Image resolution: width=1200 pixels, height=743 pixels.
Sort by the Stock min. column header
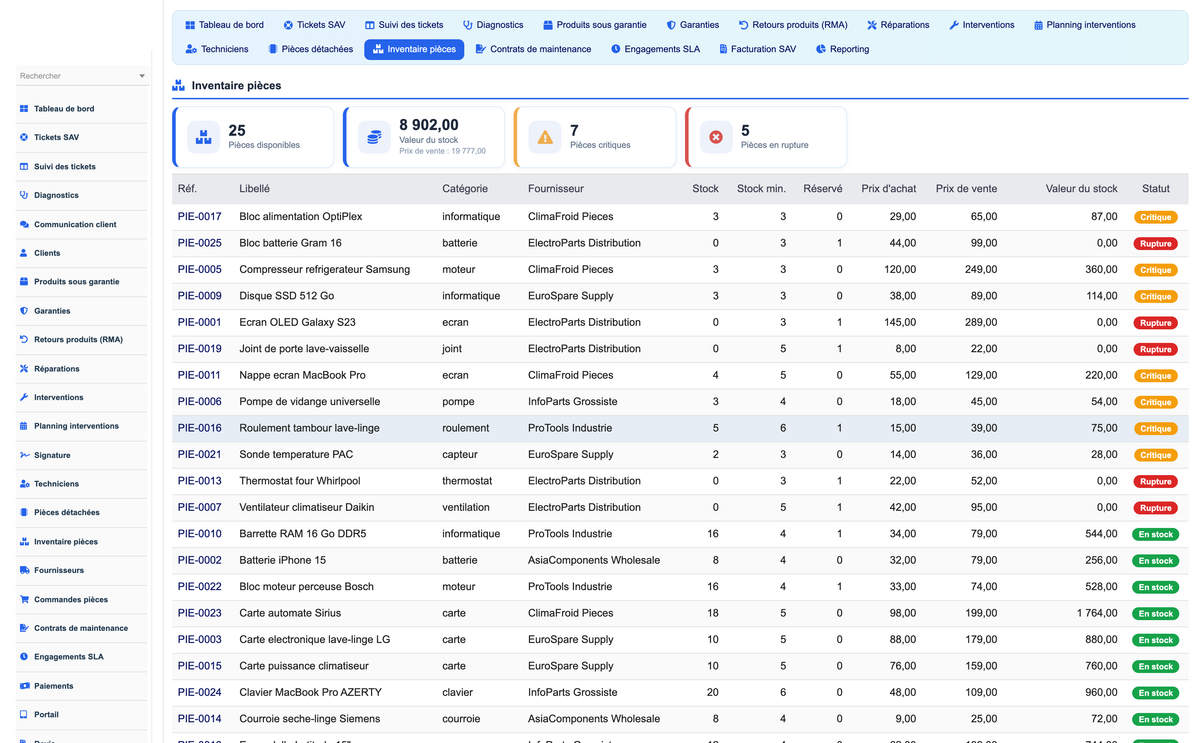tap(761, 189)
